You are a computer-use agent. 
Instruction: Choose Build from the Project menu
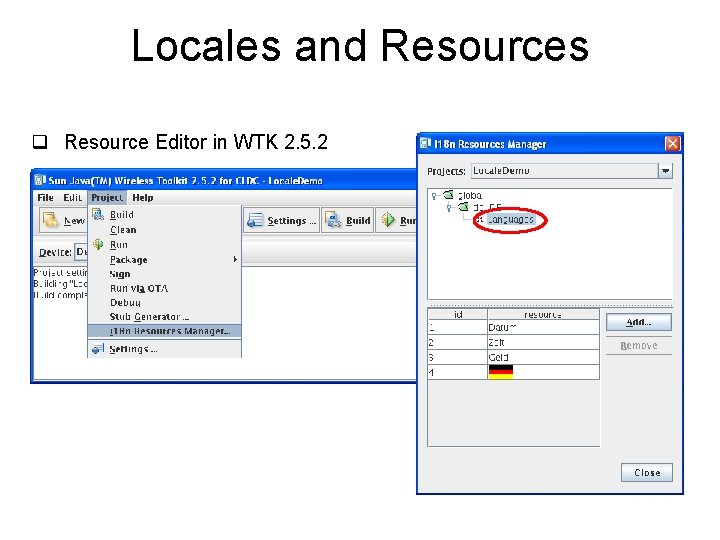click(122, 215)
